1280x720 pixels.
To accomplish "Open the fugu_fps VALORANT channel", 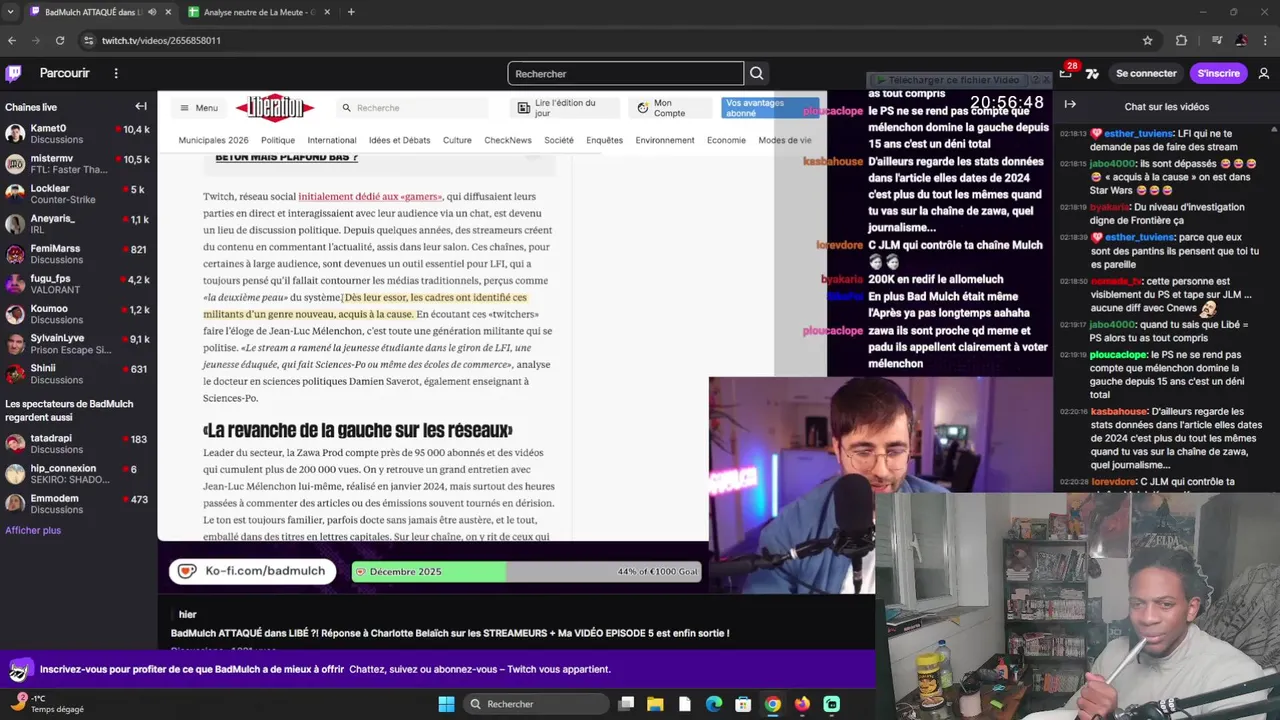I will click(78, 284).
